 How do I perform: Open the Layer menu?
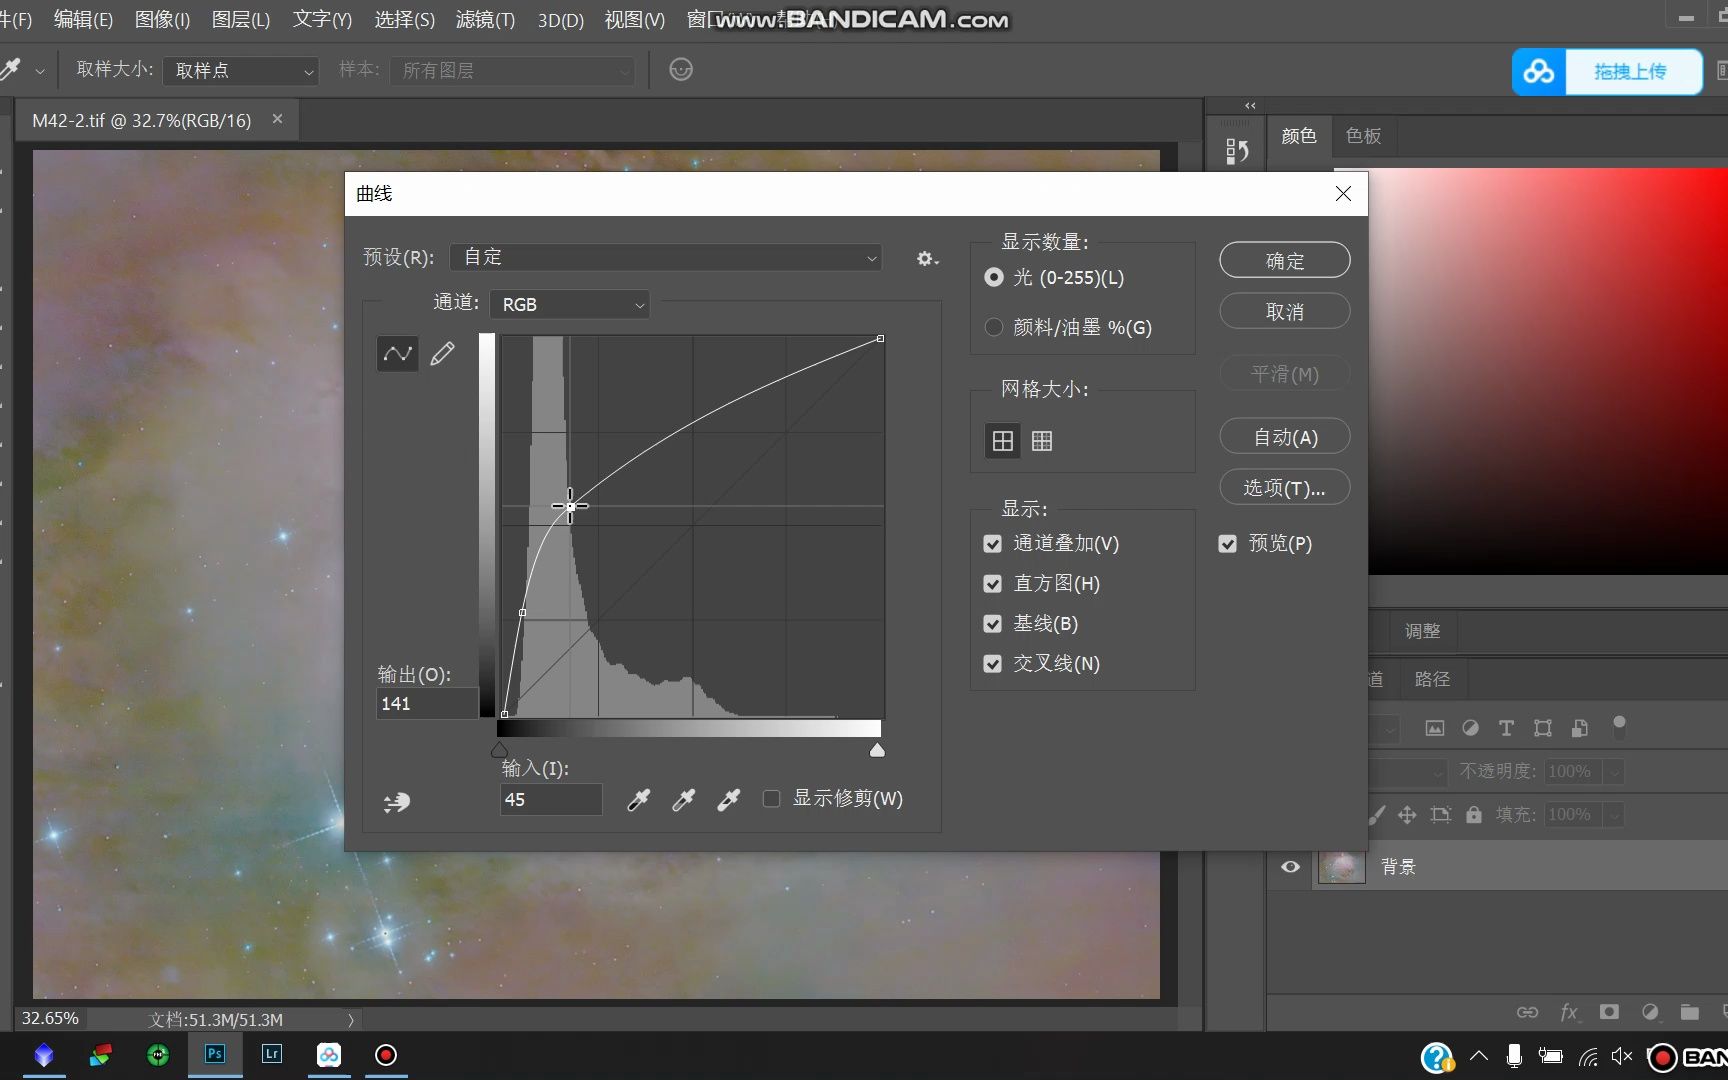(x=241, y=19)
